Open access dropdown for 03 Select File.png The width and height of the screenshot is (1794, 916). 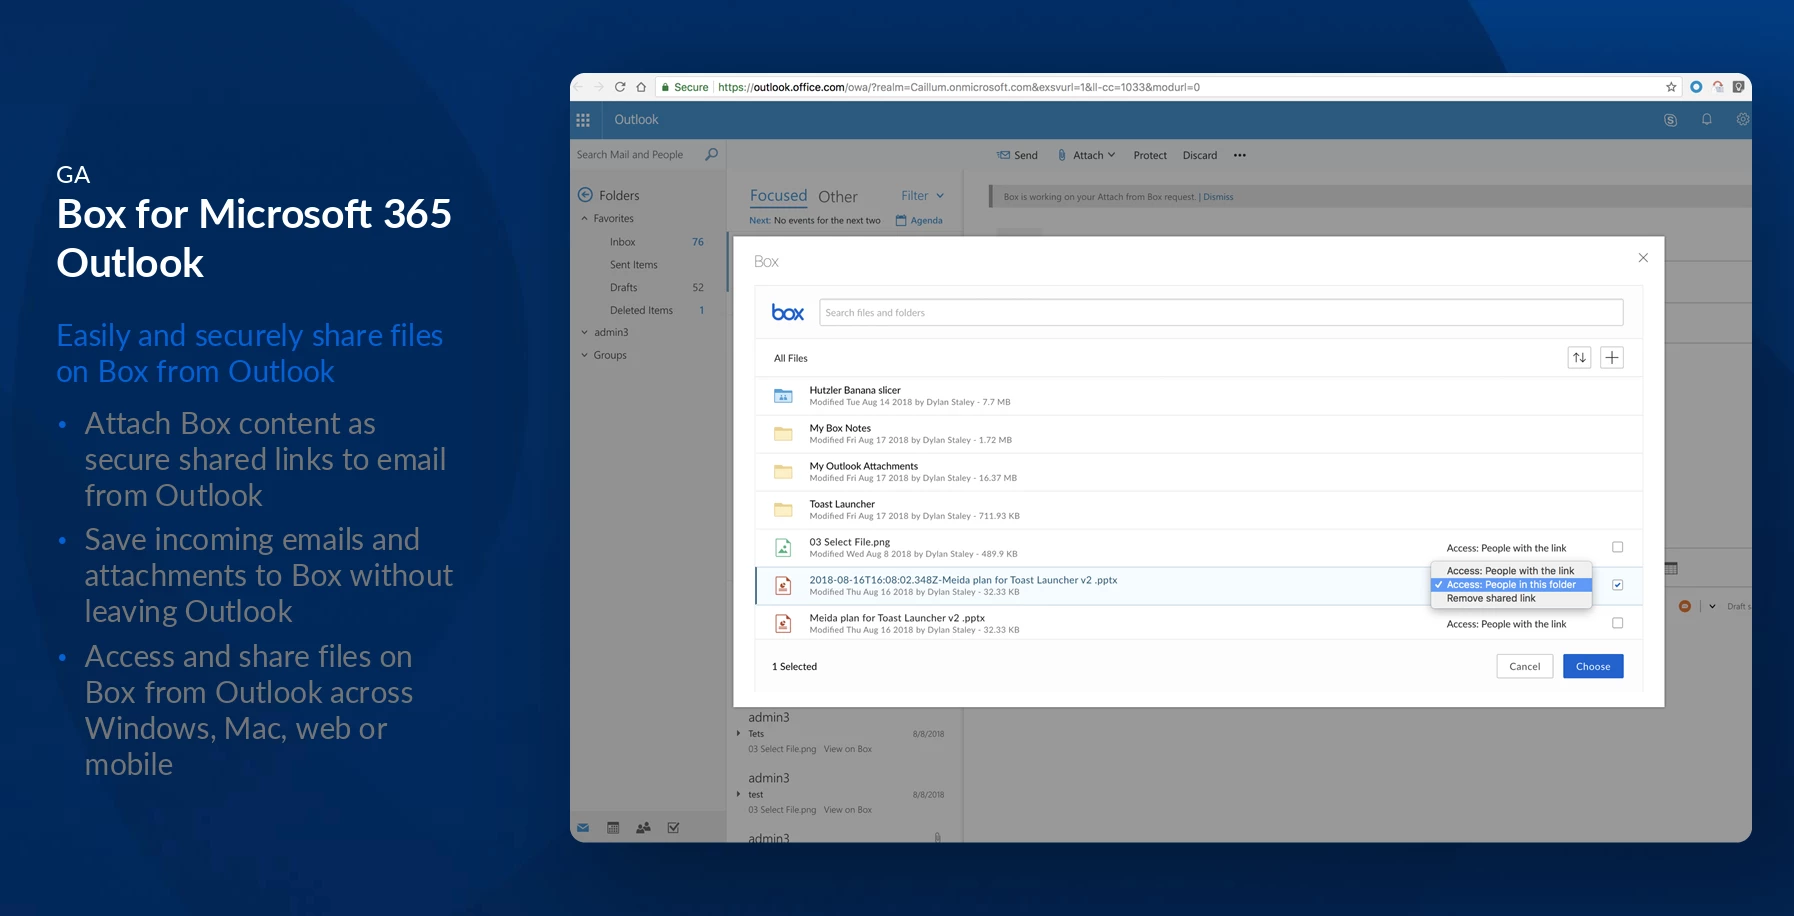pos(1506,548)
